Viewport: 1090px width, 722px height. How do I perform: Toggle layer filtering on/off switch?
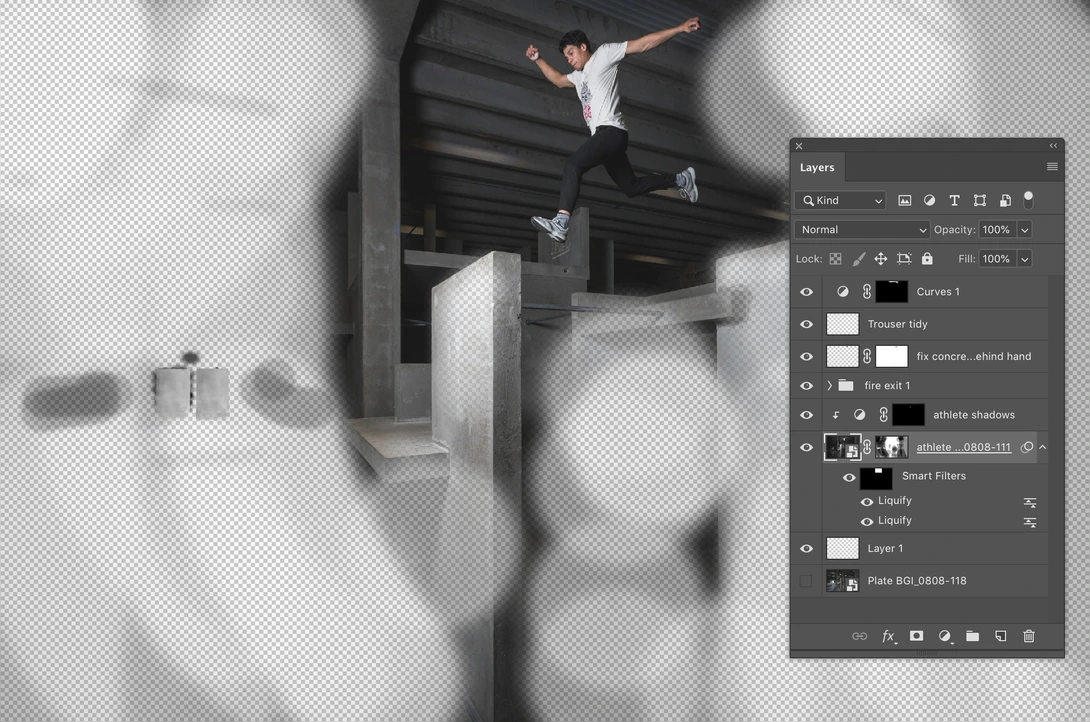point(1029,199)
